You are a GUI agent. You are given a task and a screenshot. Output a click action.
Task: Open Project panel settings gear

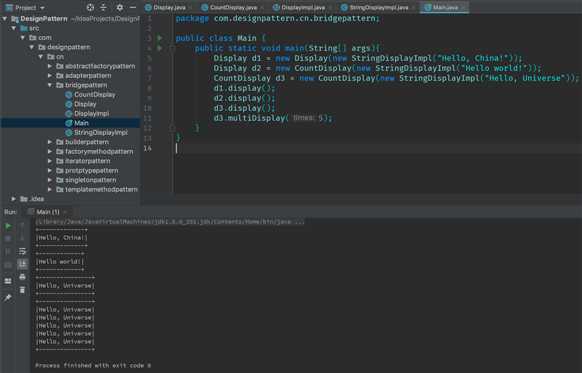click(120, 7)
